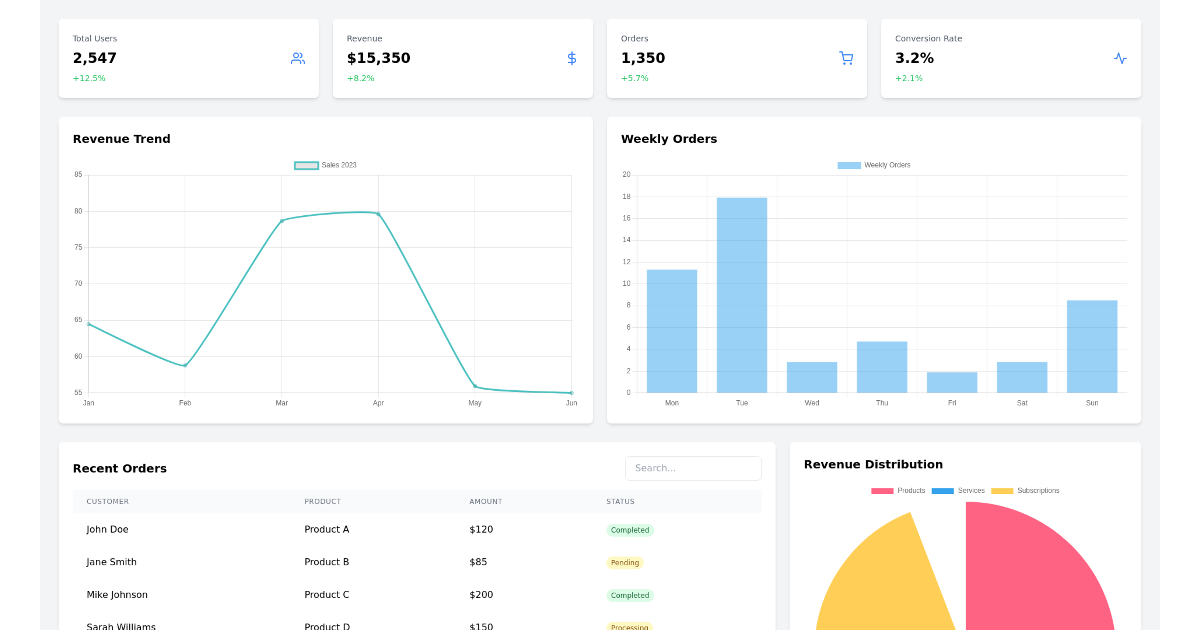Image resolution: width=1200 pixels, height=630 pixels.
Task: Select the CUSTOMER column header
Action: pos(107,501)
